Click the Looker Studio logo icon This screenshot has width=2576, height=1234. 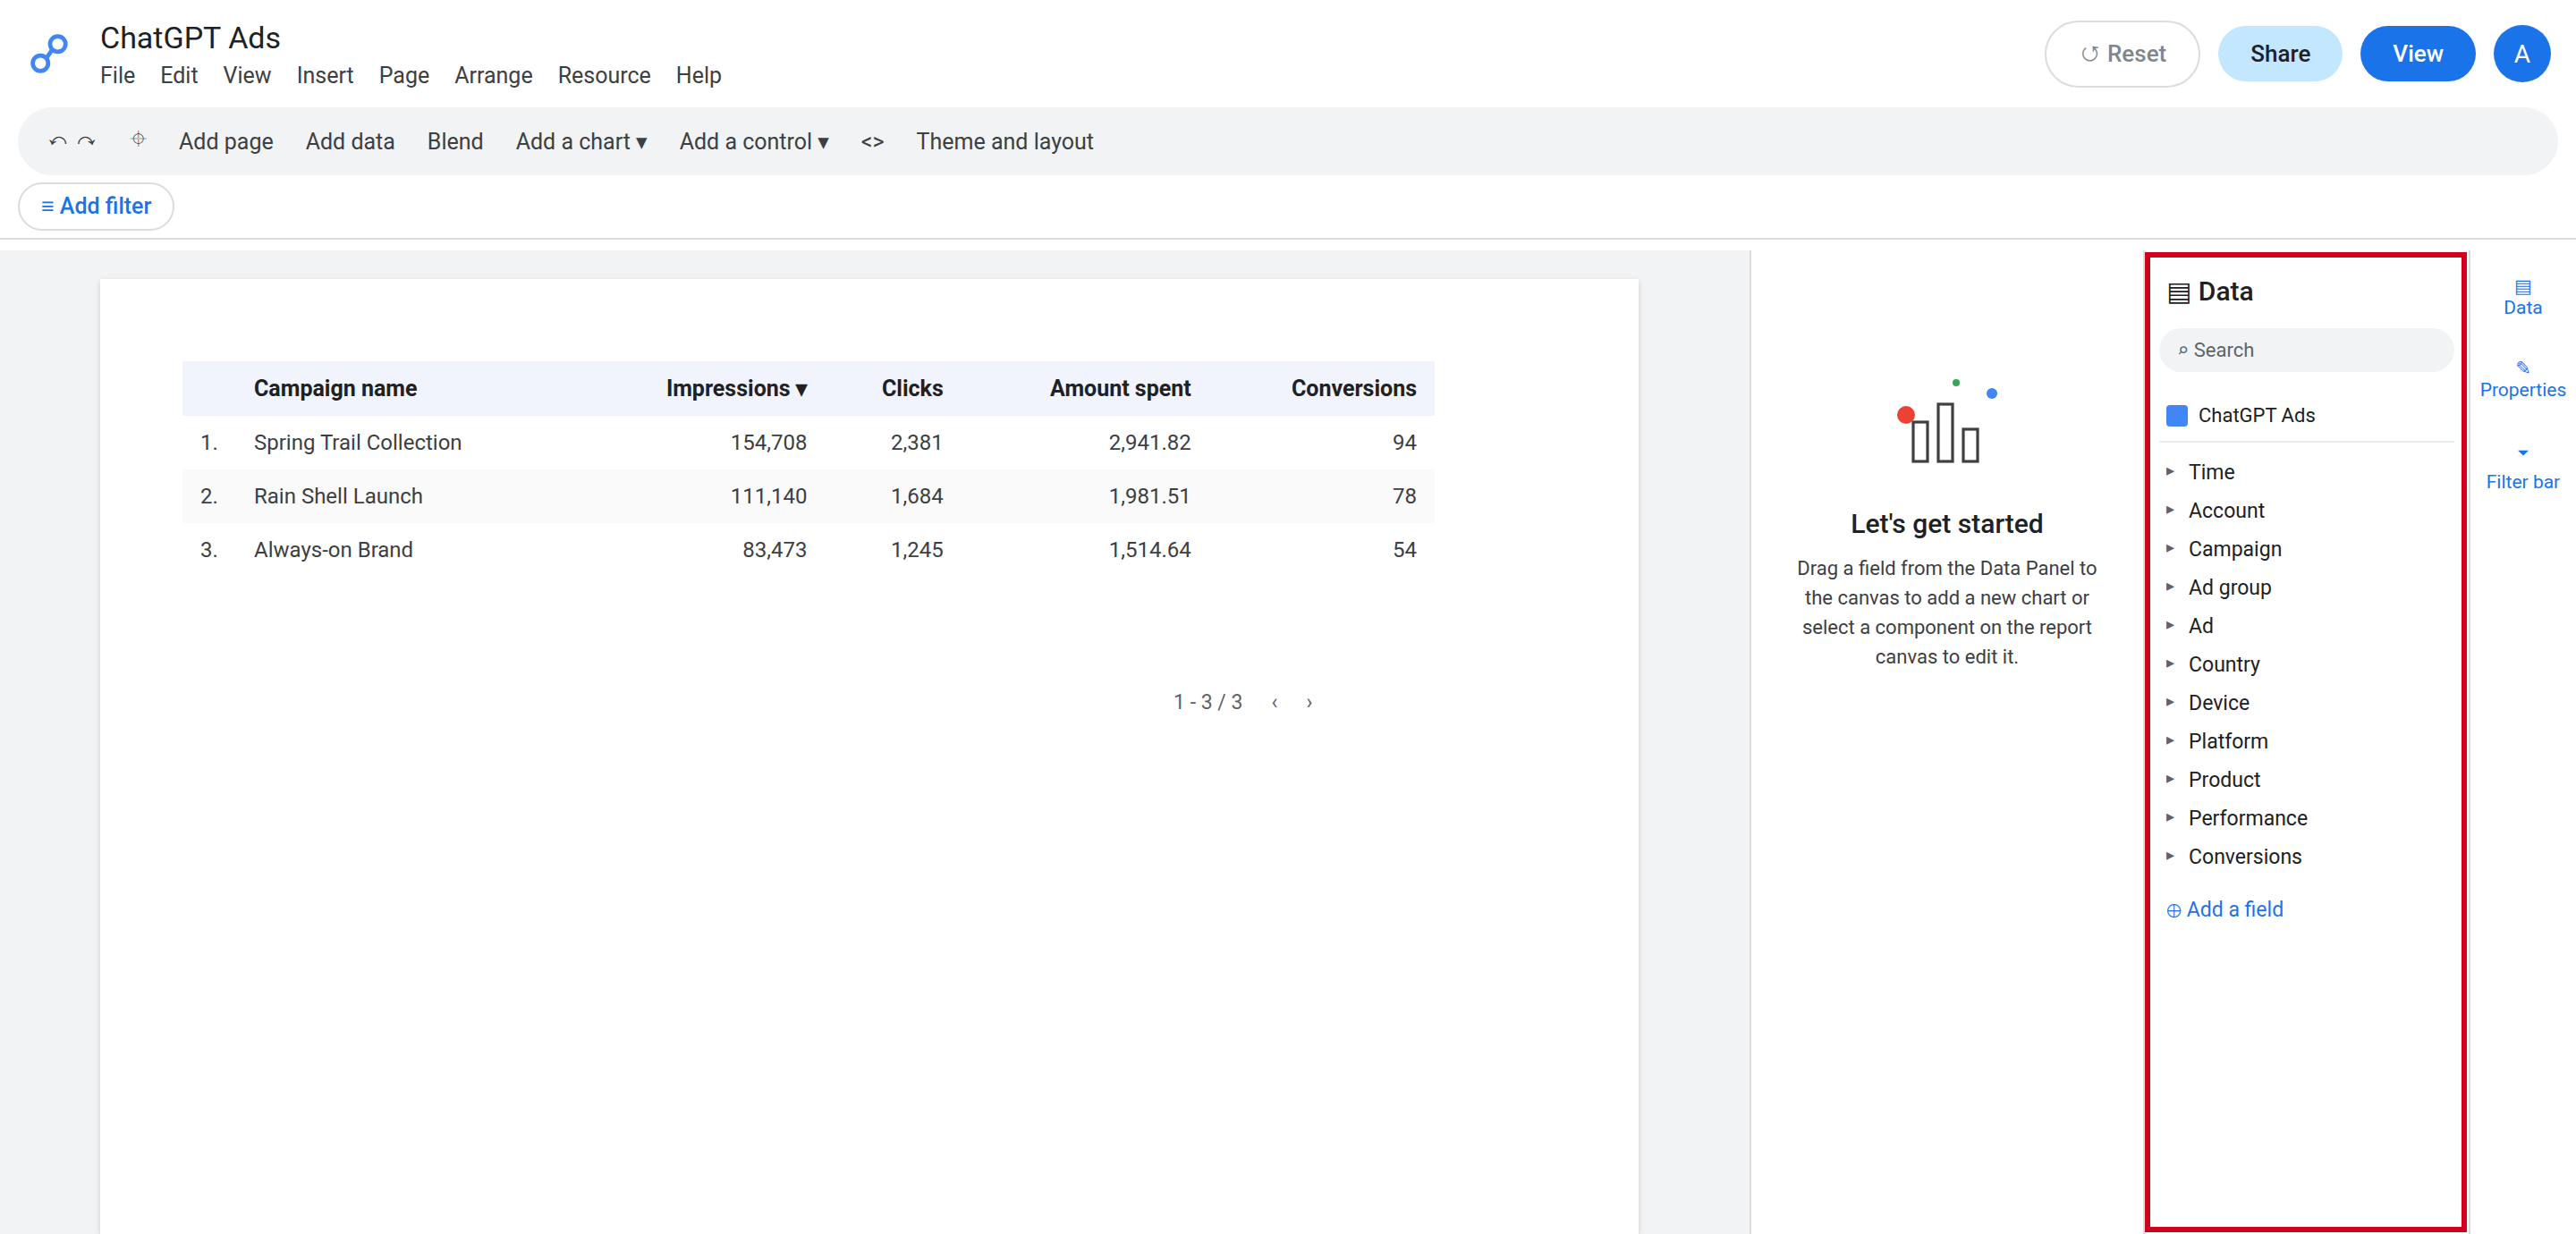49,54
